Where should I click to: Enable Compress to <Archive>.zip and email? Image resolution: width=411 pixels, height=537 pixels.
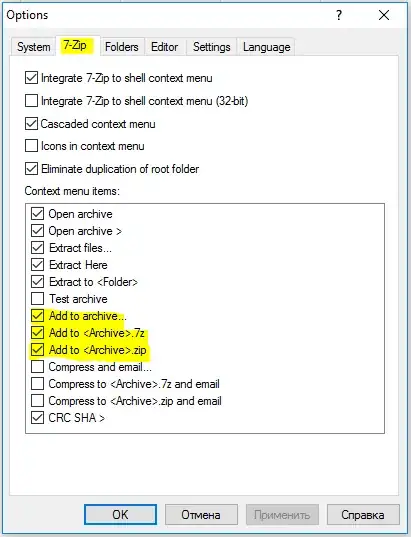coord(37,401)
